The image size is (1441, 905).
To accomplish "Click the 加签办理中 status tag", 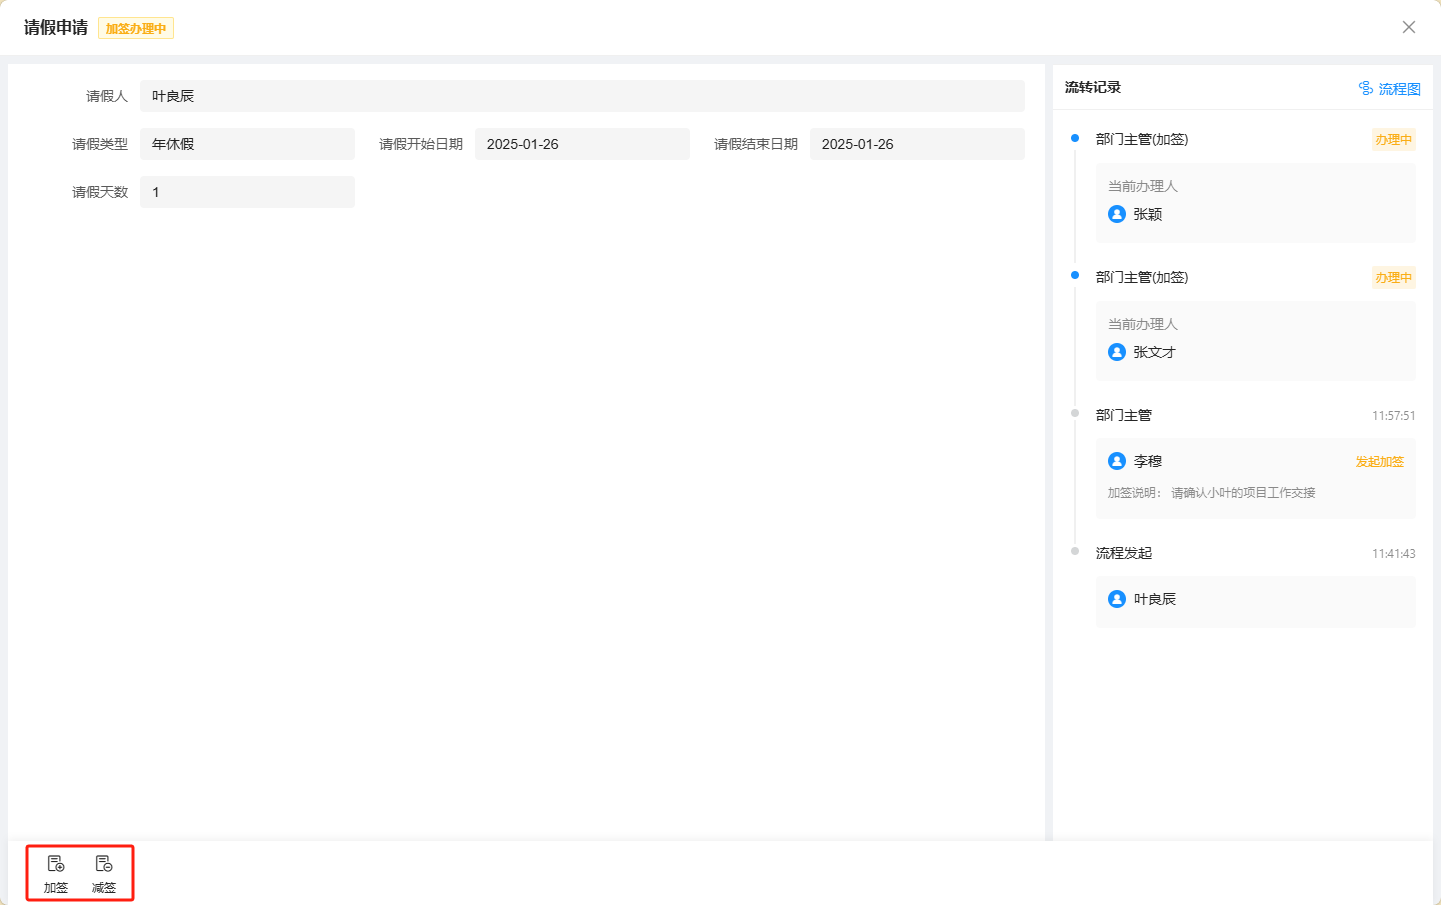I will (136, 29).
